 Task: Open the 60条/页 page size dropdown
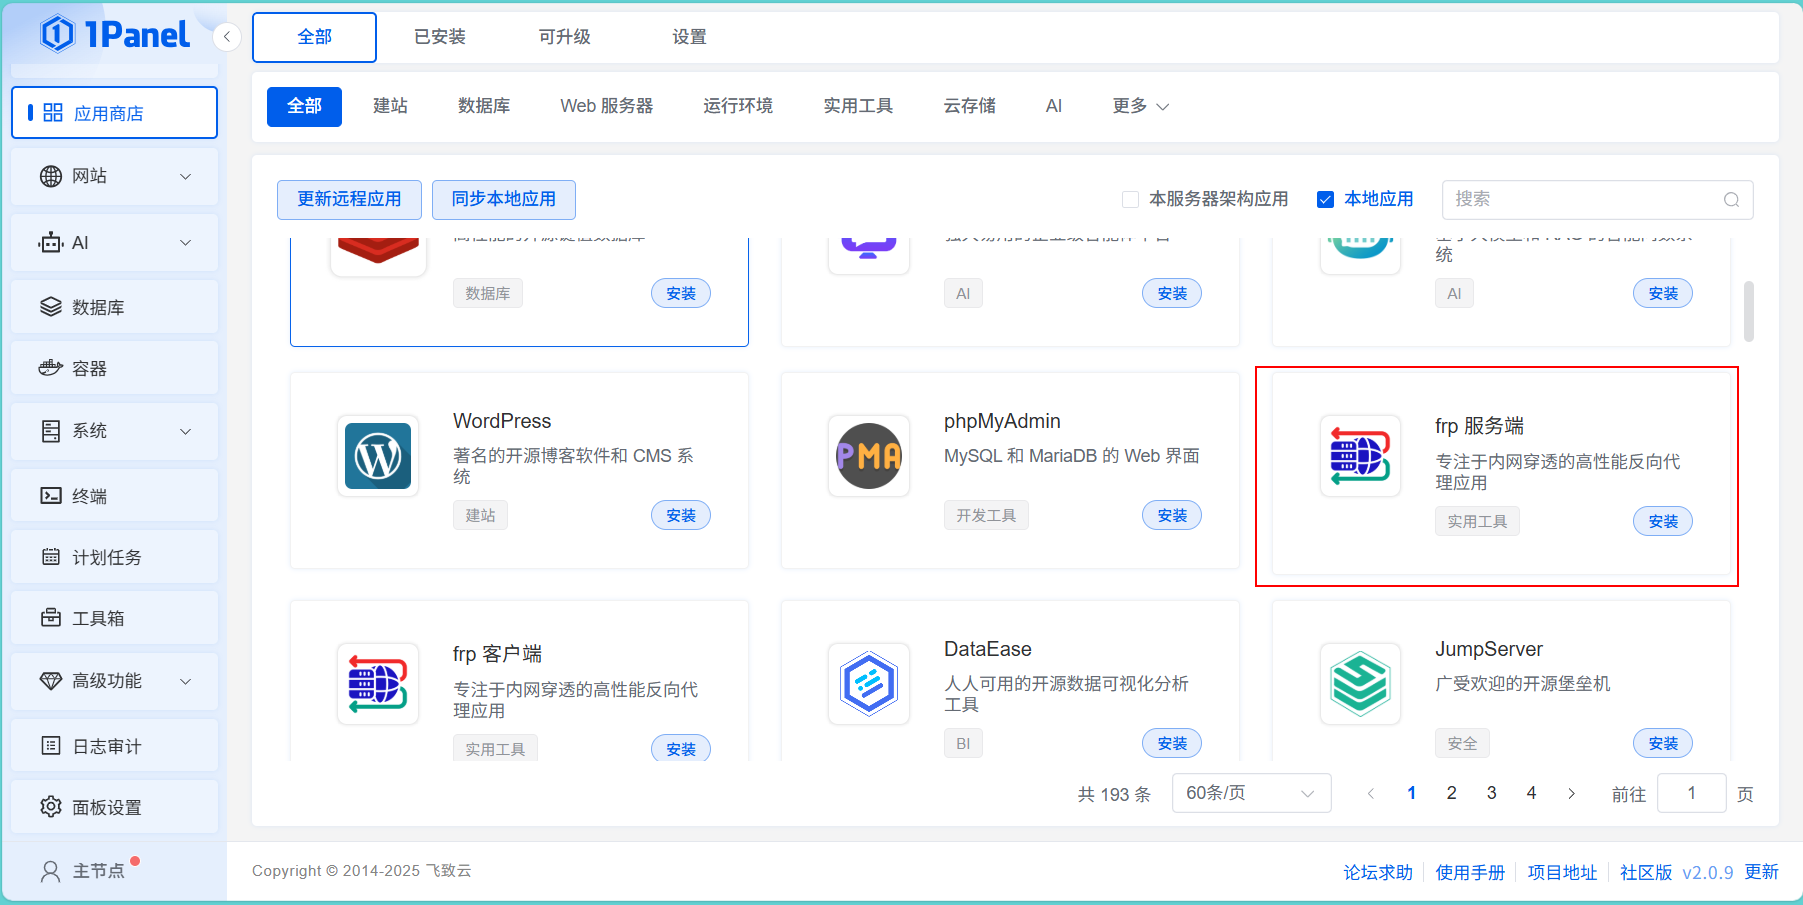point(1250,793)
